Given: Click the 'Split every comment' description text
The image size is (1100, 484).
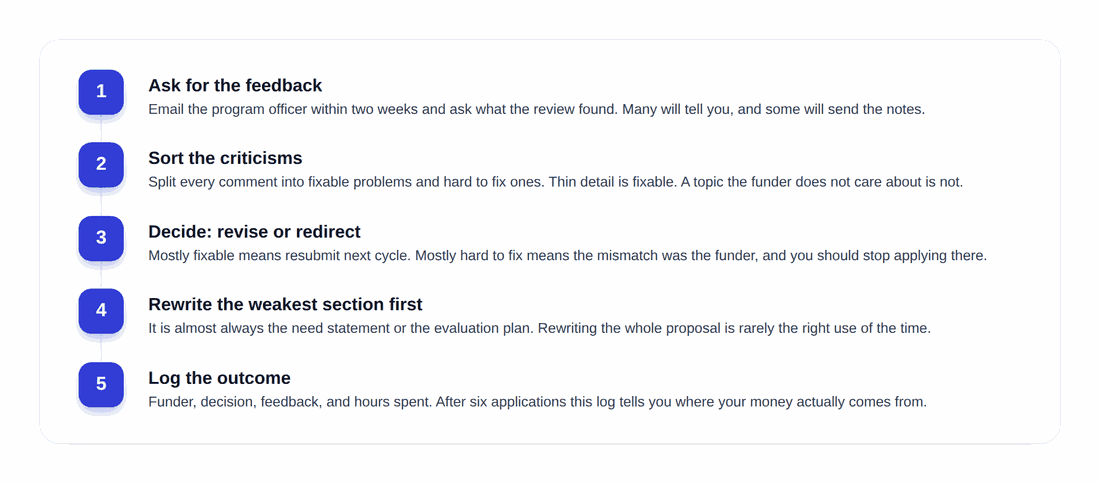Looking at the screenshot, I should (x=556, y=182).
